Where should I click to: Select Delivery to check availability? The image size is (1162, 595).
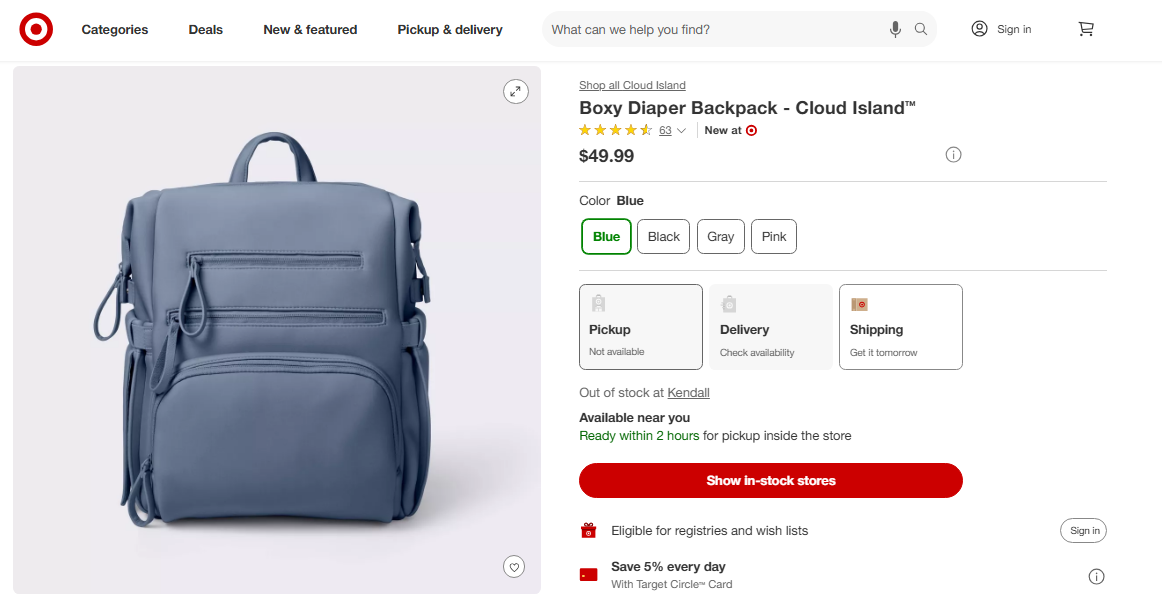coord(770,327)
